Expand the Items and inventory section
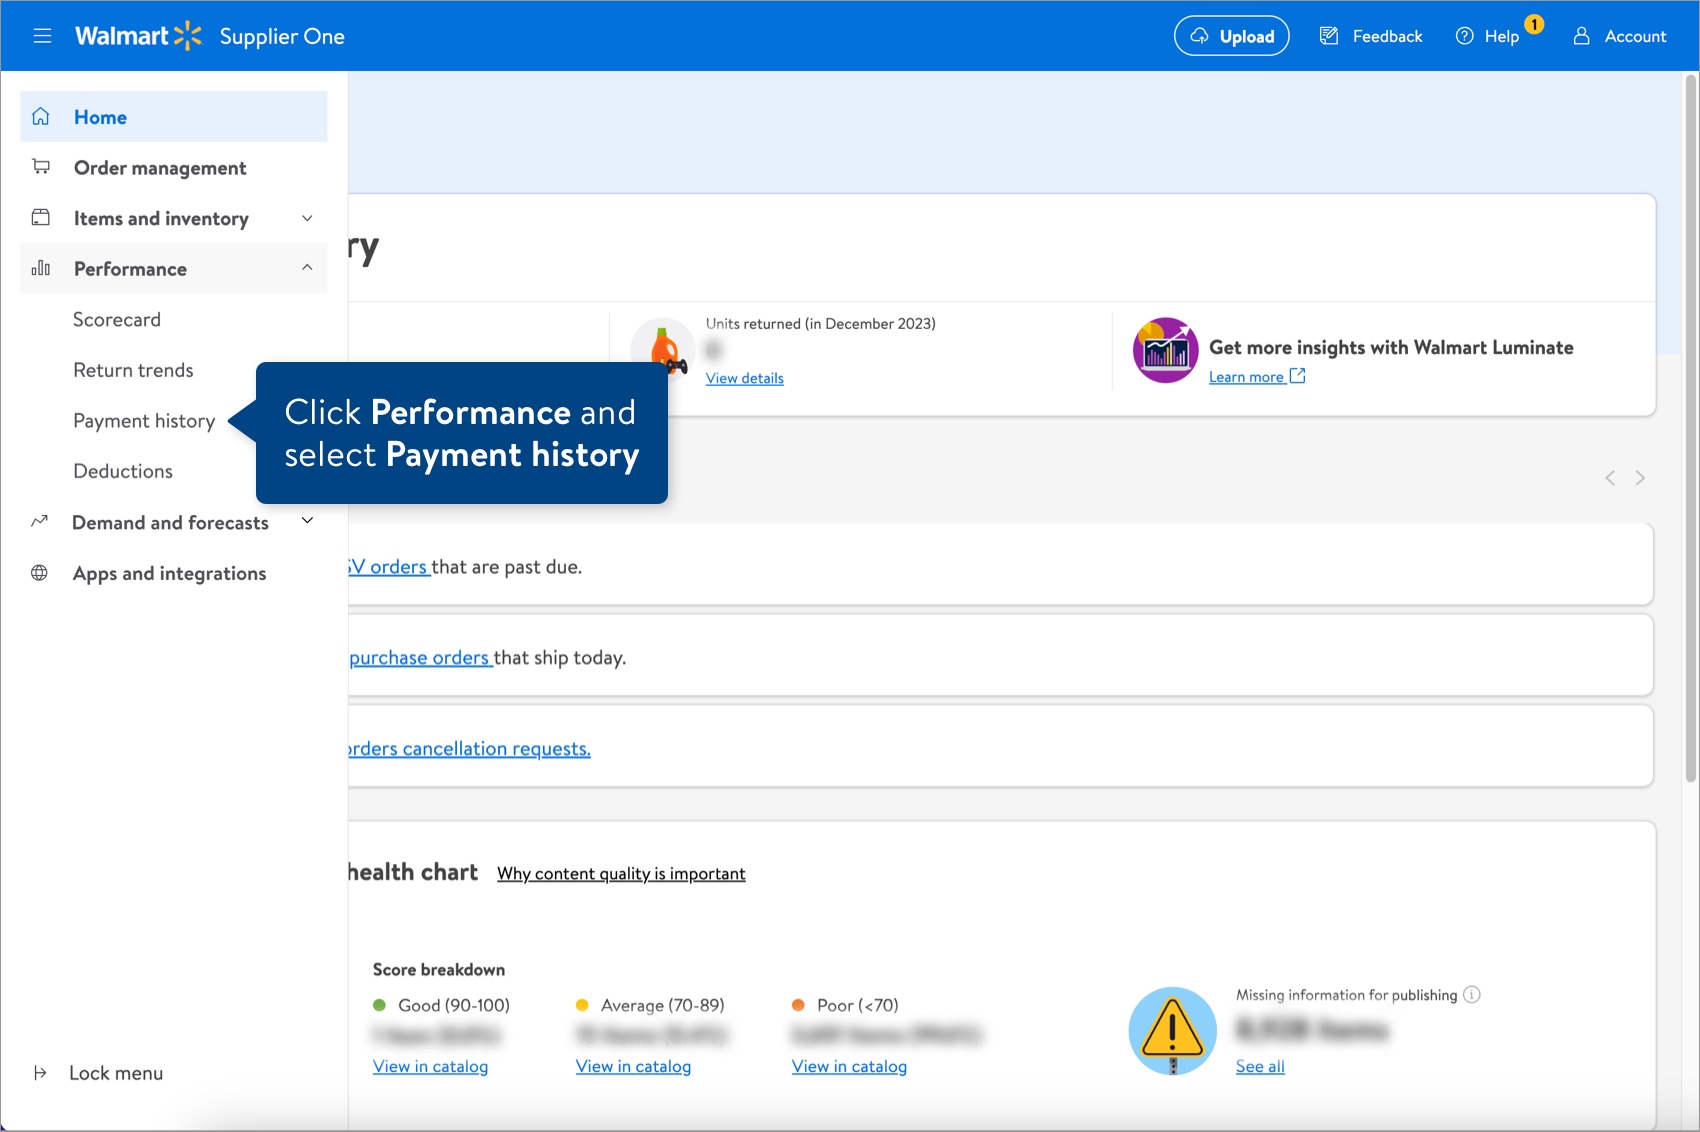 [307, 218]
